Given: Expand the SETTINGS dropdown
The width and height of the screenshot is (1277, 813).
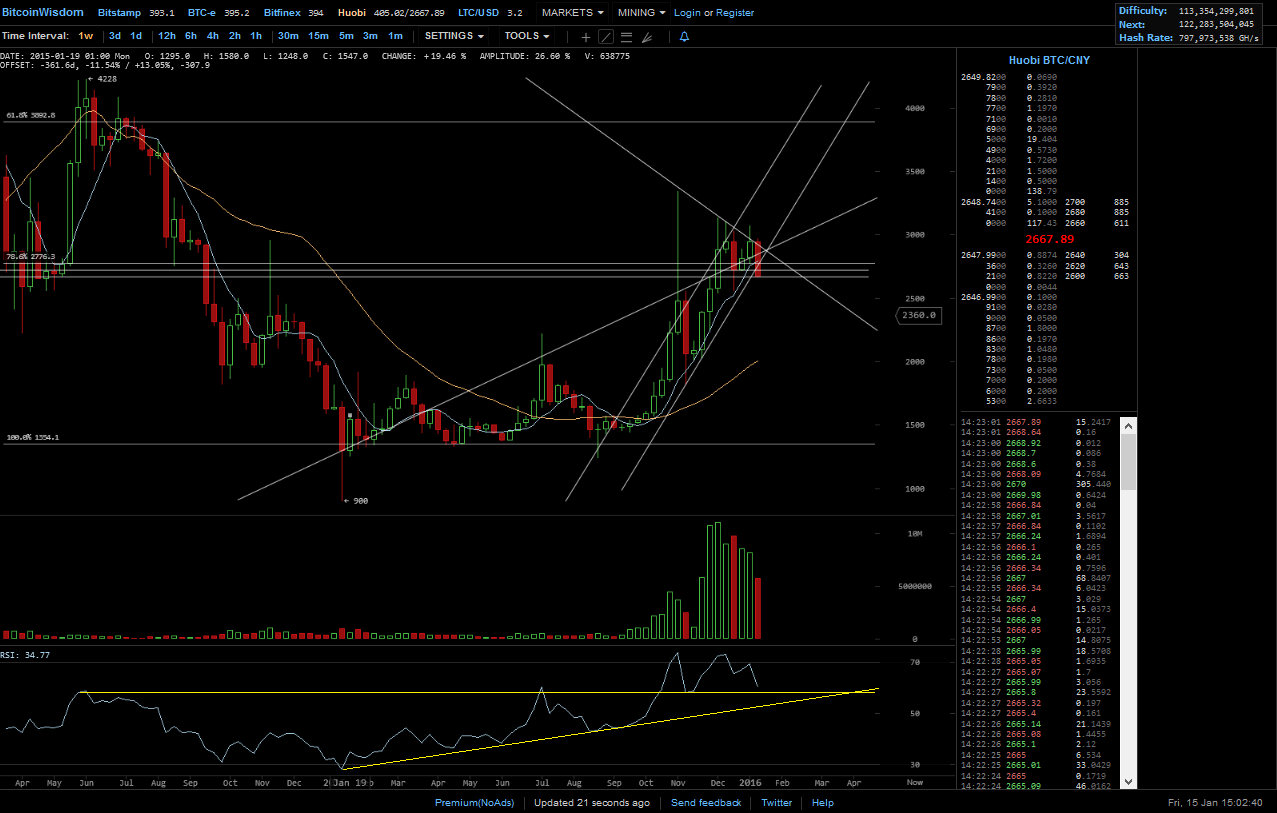Looking at the screenshot, I should coord(455,36).
